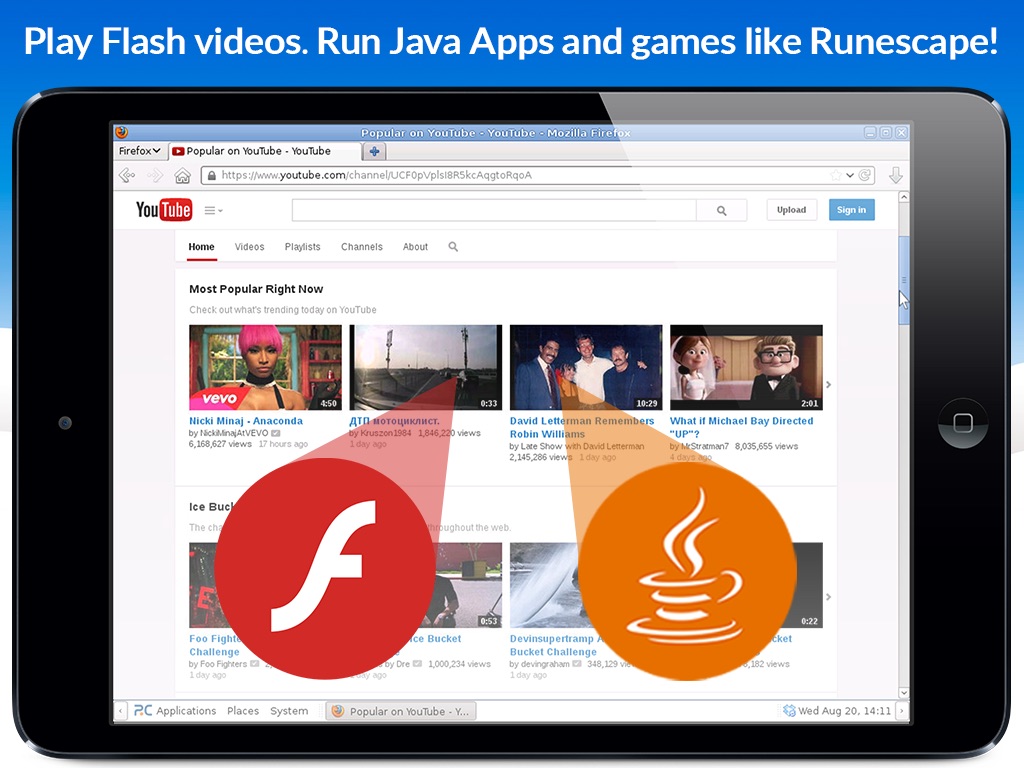Click the Sign in button
The image size is (1024, 768).
[852, 210]
